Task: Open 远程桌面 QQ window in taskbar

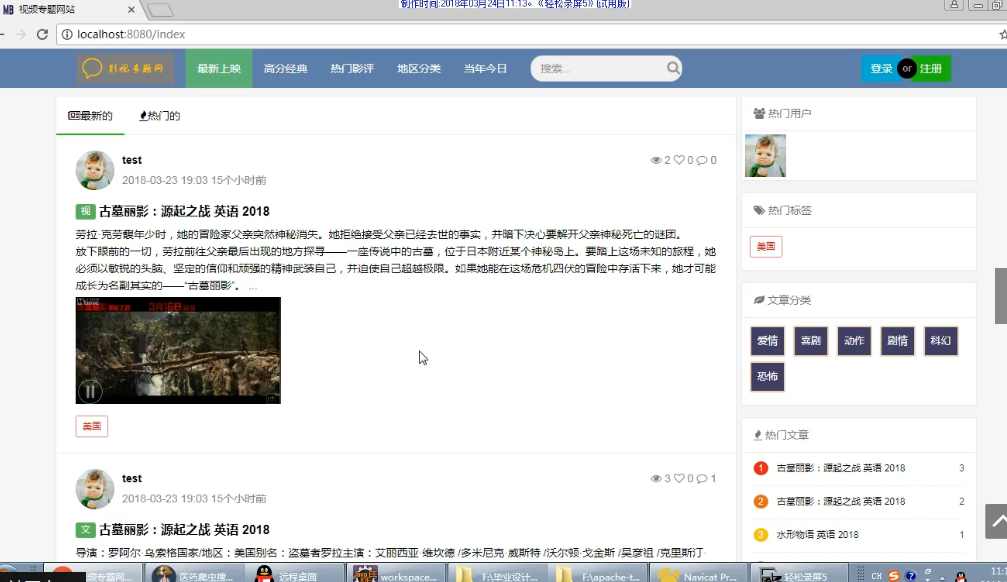Action: tap(293, 574)
